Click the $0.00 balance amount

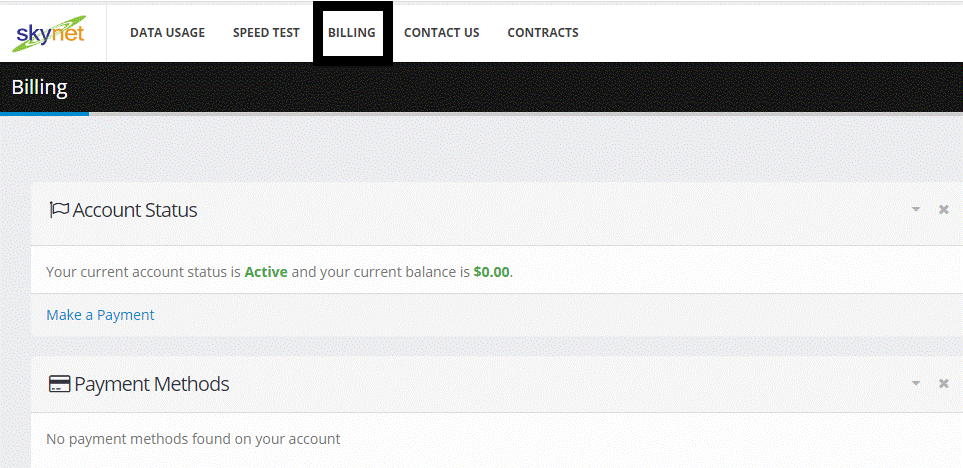point(491,272)
